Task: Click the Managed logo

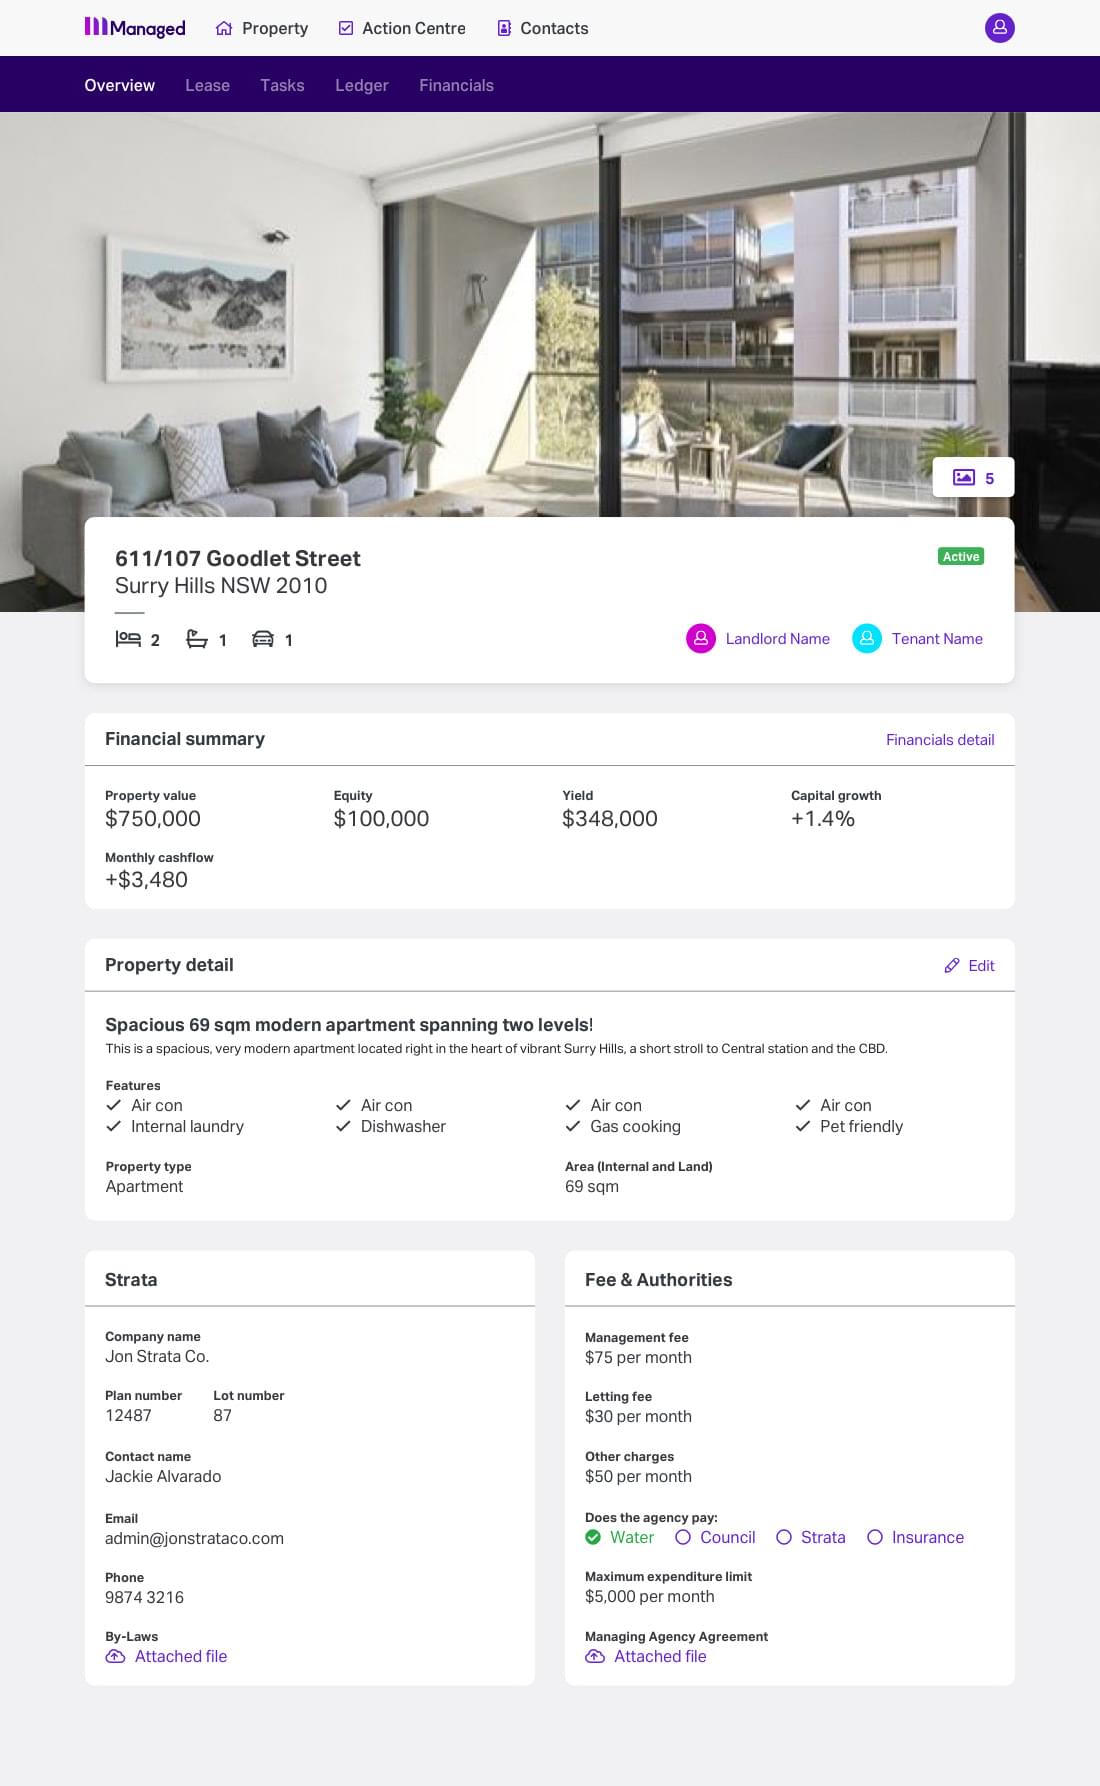Action: [x=135, y=28]
